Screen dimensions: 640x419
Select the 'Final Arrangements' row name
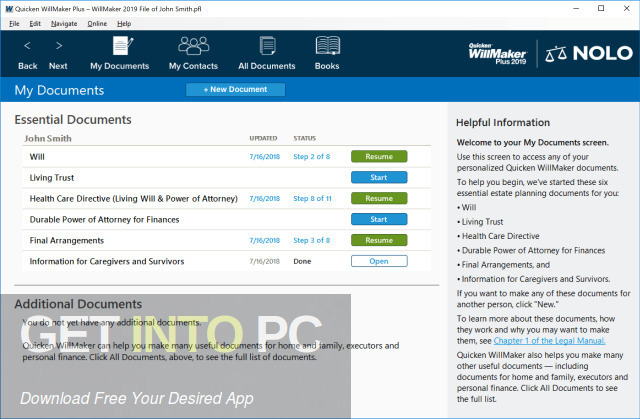coord(67,241)
